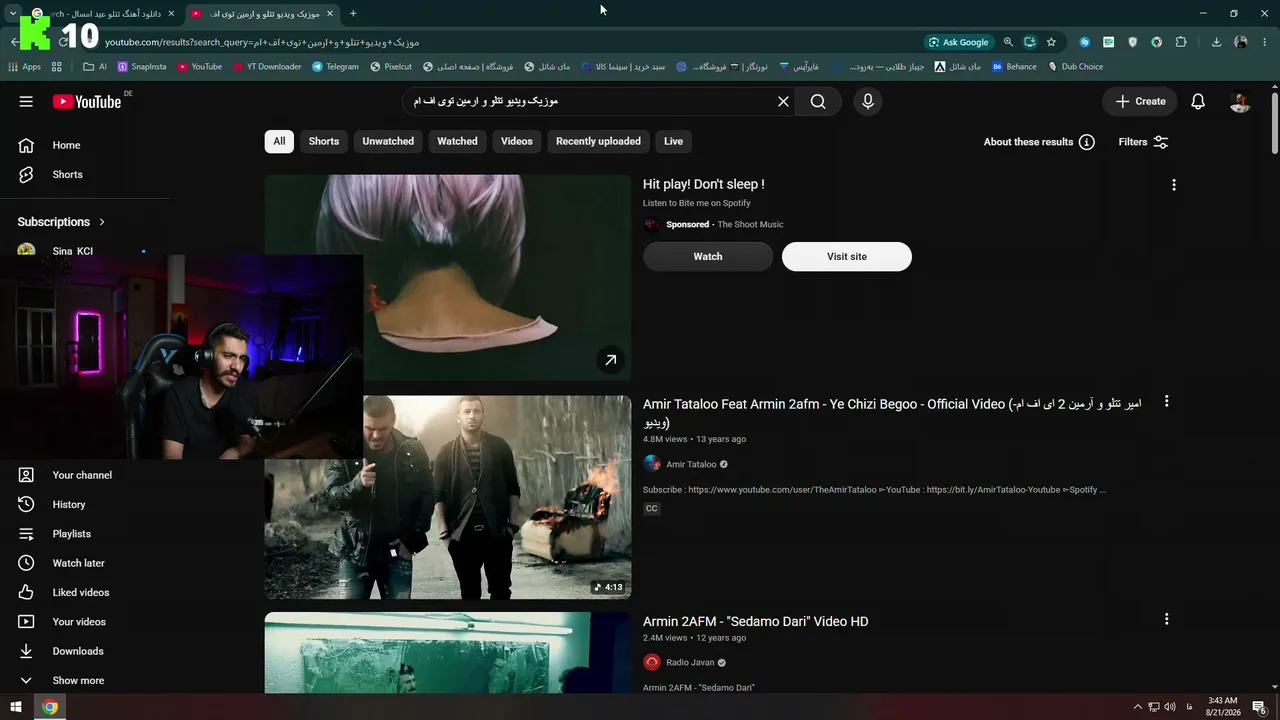Show hidden system tray icons
This screenshot has width=1280, height=720.
click(1137, 707)
